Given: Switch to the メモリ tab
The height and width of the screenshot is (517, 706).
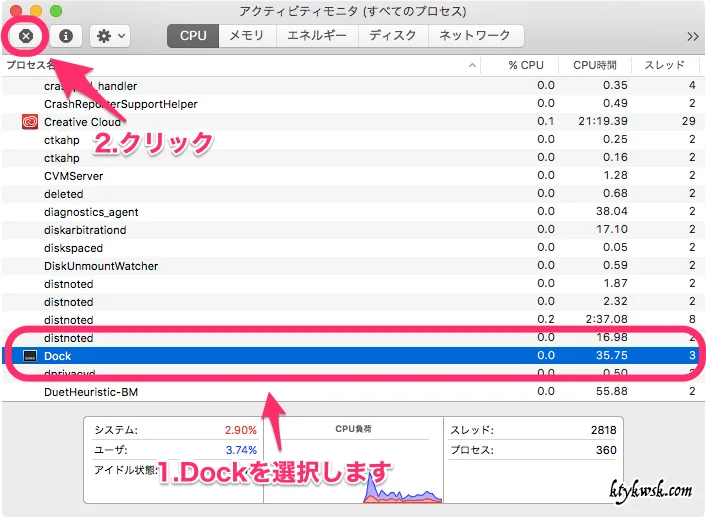Looking at the screenshot, I should click(247, 36).
